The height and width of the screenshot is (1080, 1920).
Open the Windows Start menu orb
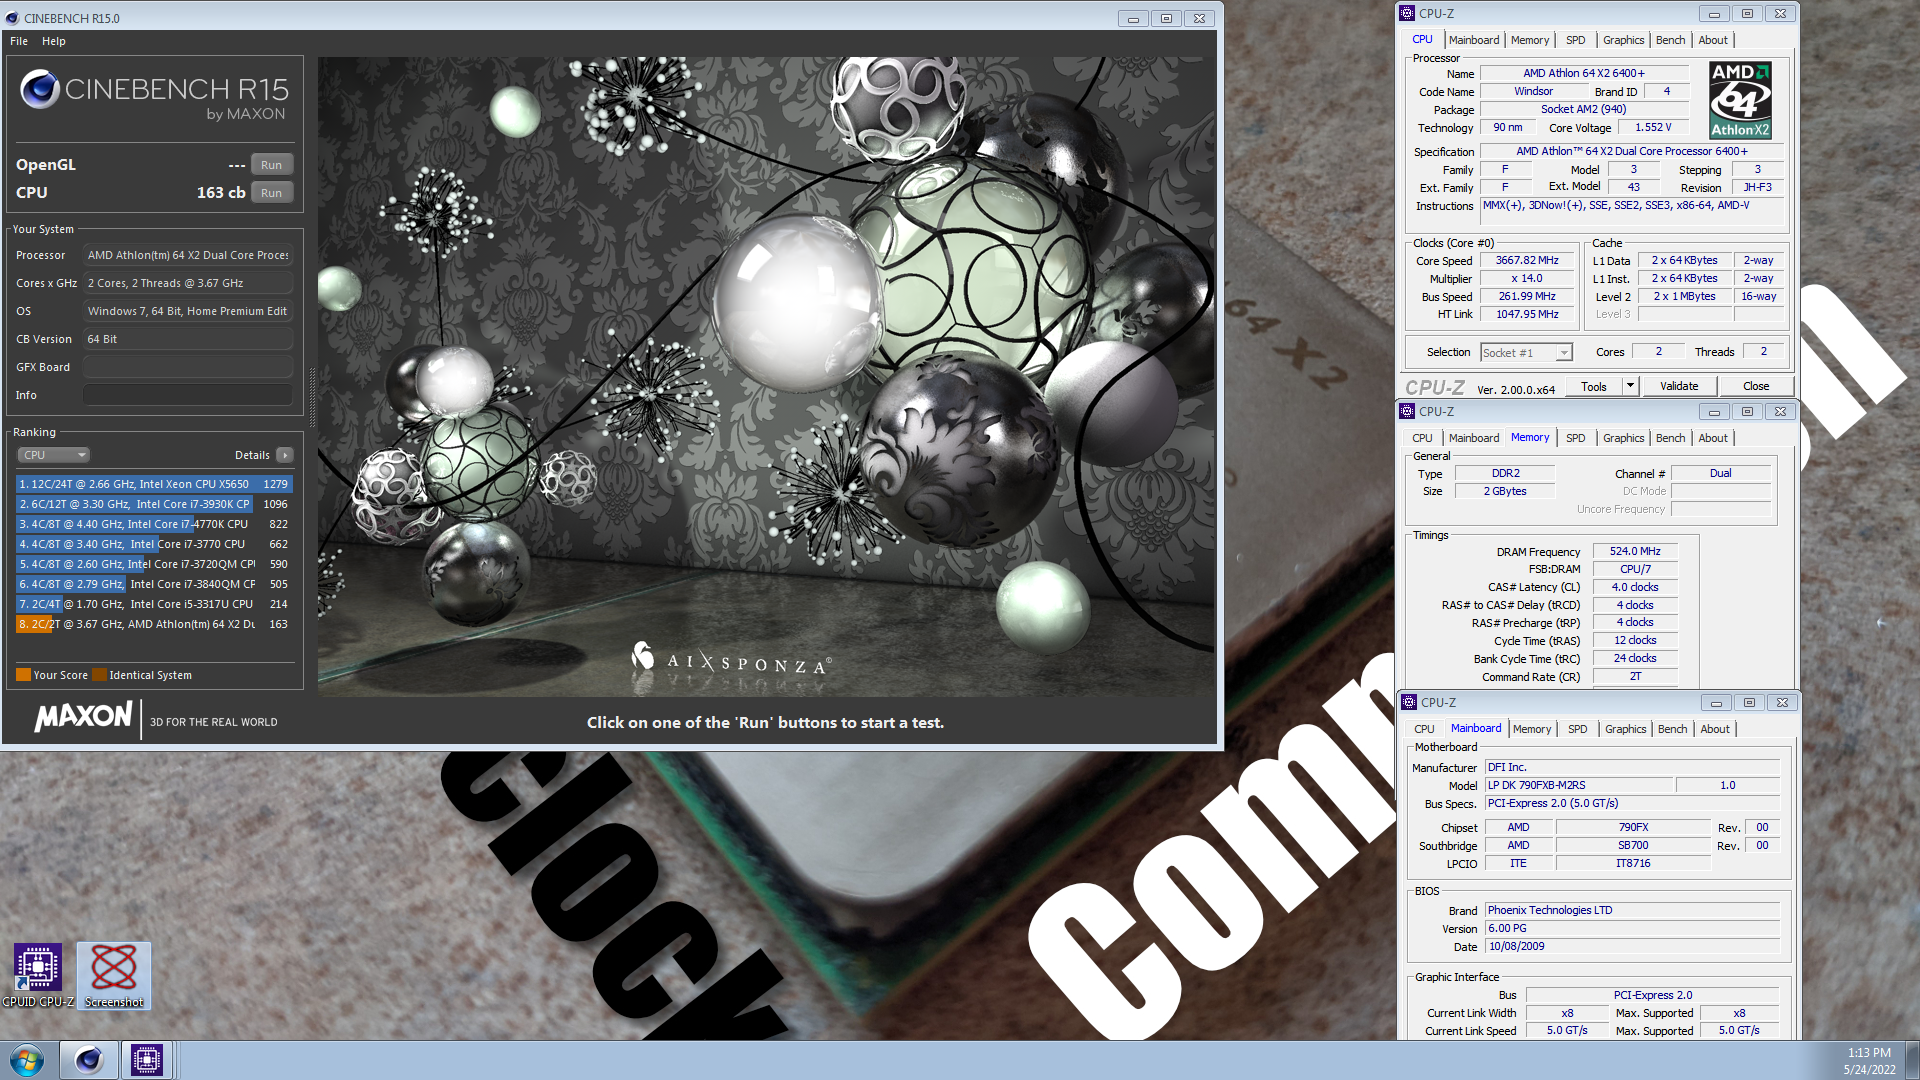pos(27,1060)
